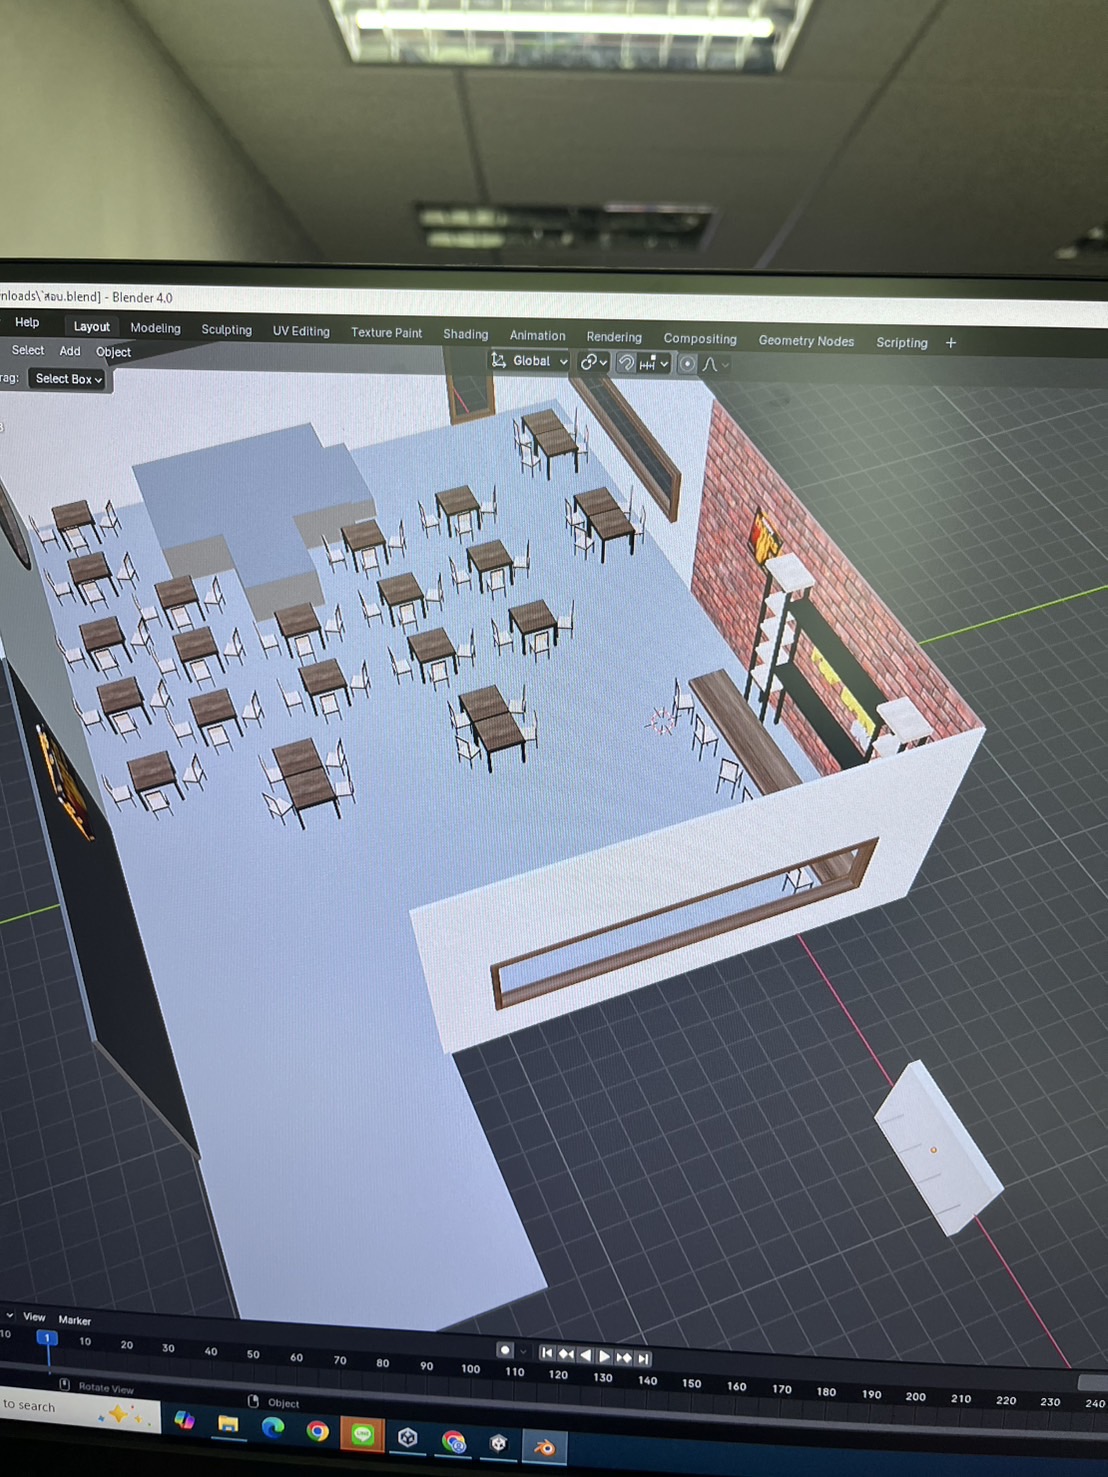Image resolution: width=1108 pixels, height=1477 pixels.
Task: Open the Geometry Nodes workspace tab
Action: [806, 341]
